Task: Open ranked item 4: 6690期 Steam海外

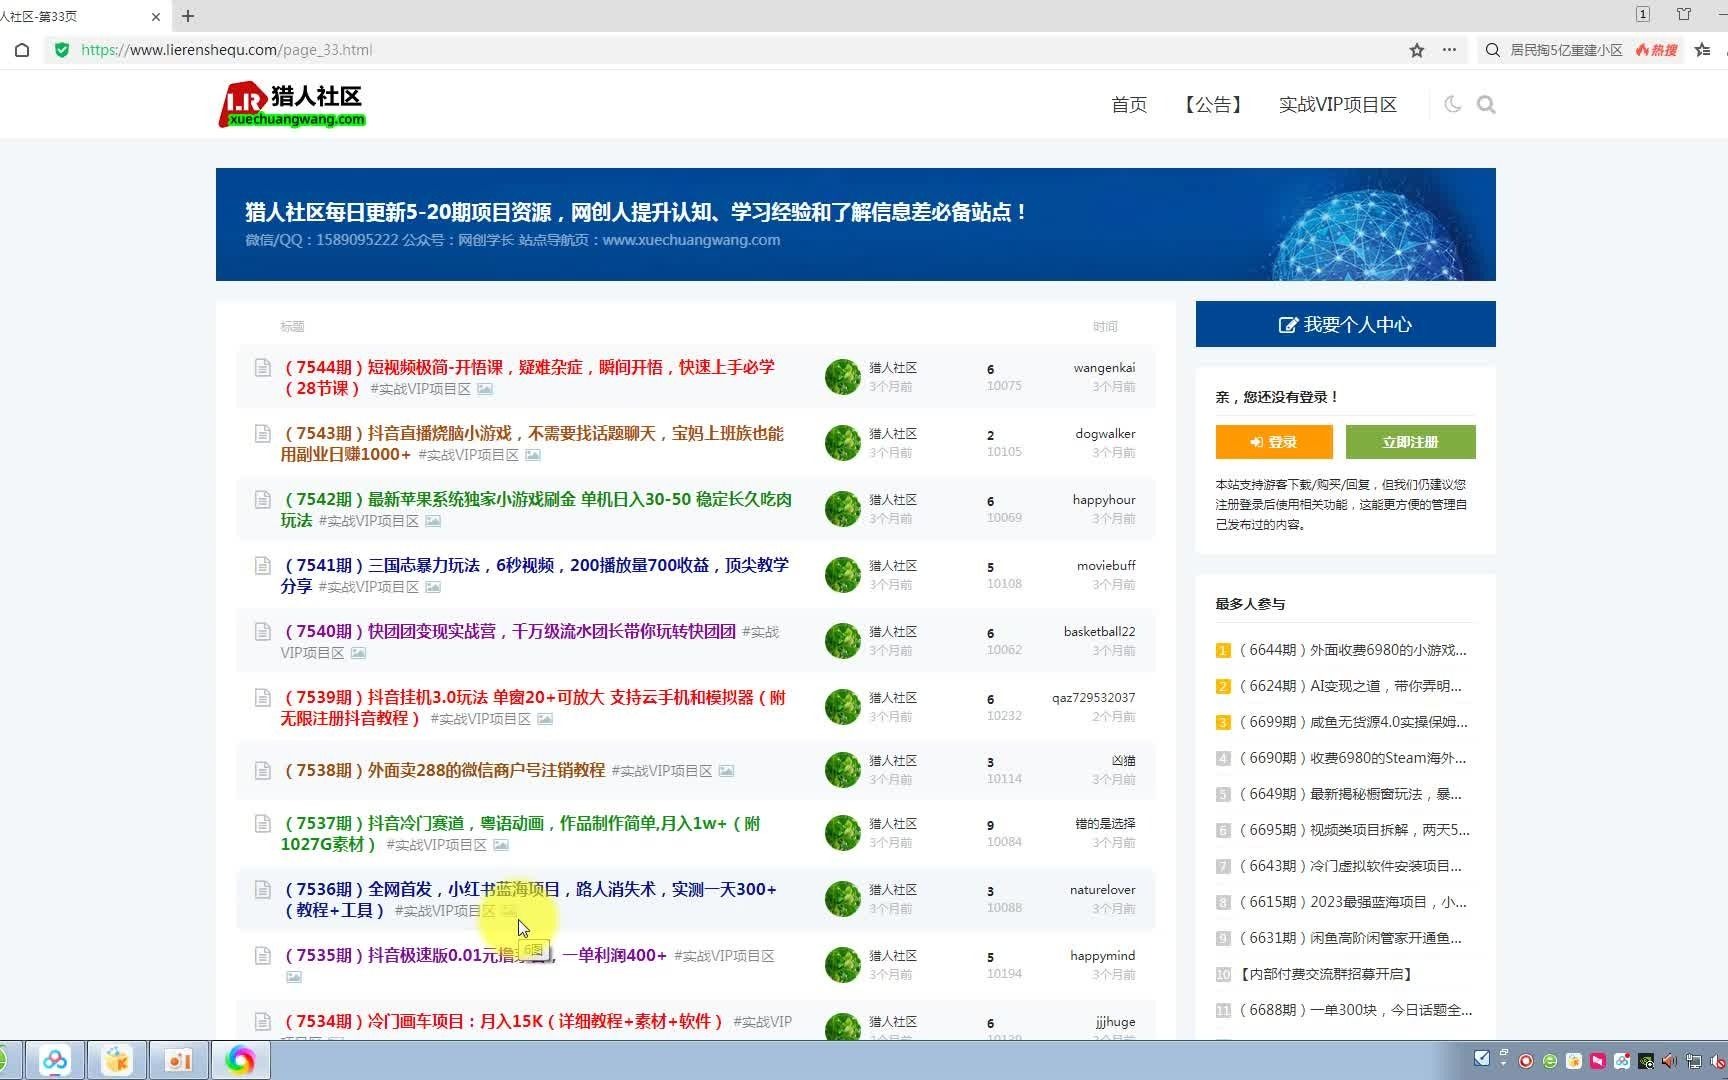Action: pyautogui.click(x=1352, y=758)
